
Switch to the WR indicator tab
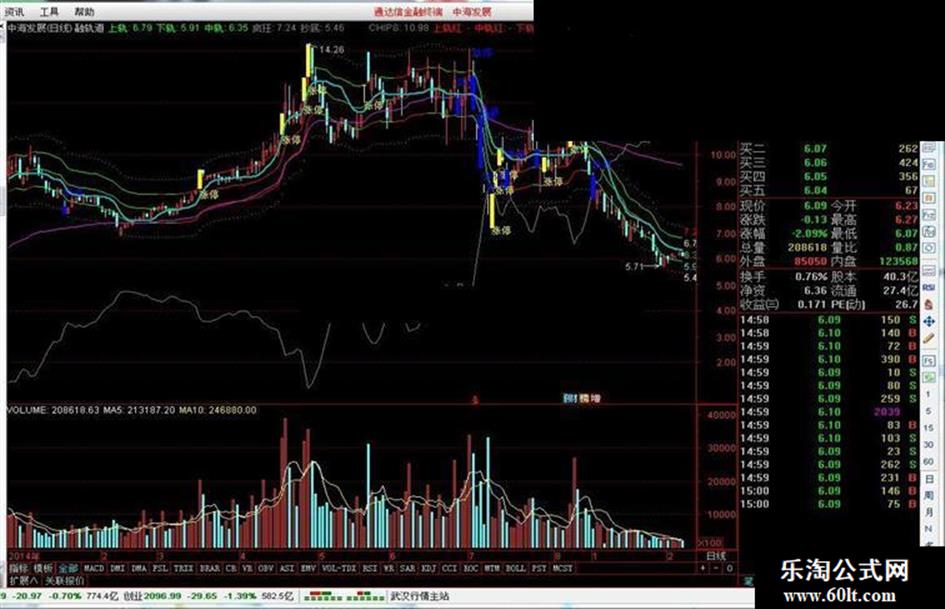pos(389,568)
